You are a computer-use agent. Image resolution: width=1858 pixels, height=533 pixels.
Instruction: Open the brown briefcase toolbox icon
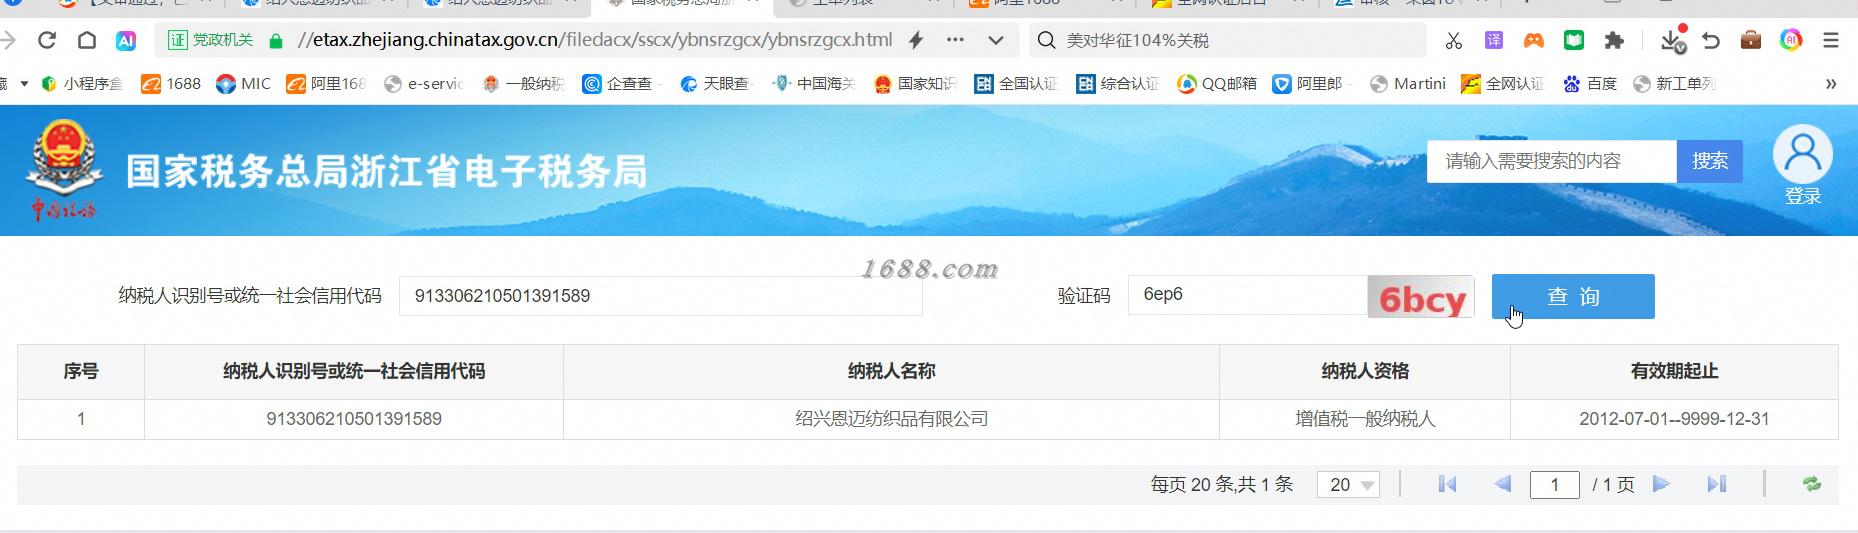pyautogui.click(x=1751, y=40)
